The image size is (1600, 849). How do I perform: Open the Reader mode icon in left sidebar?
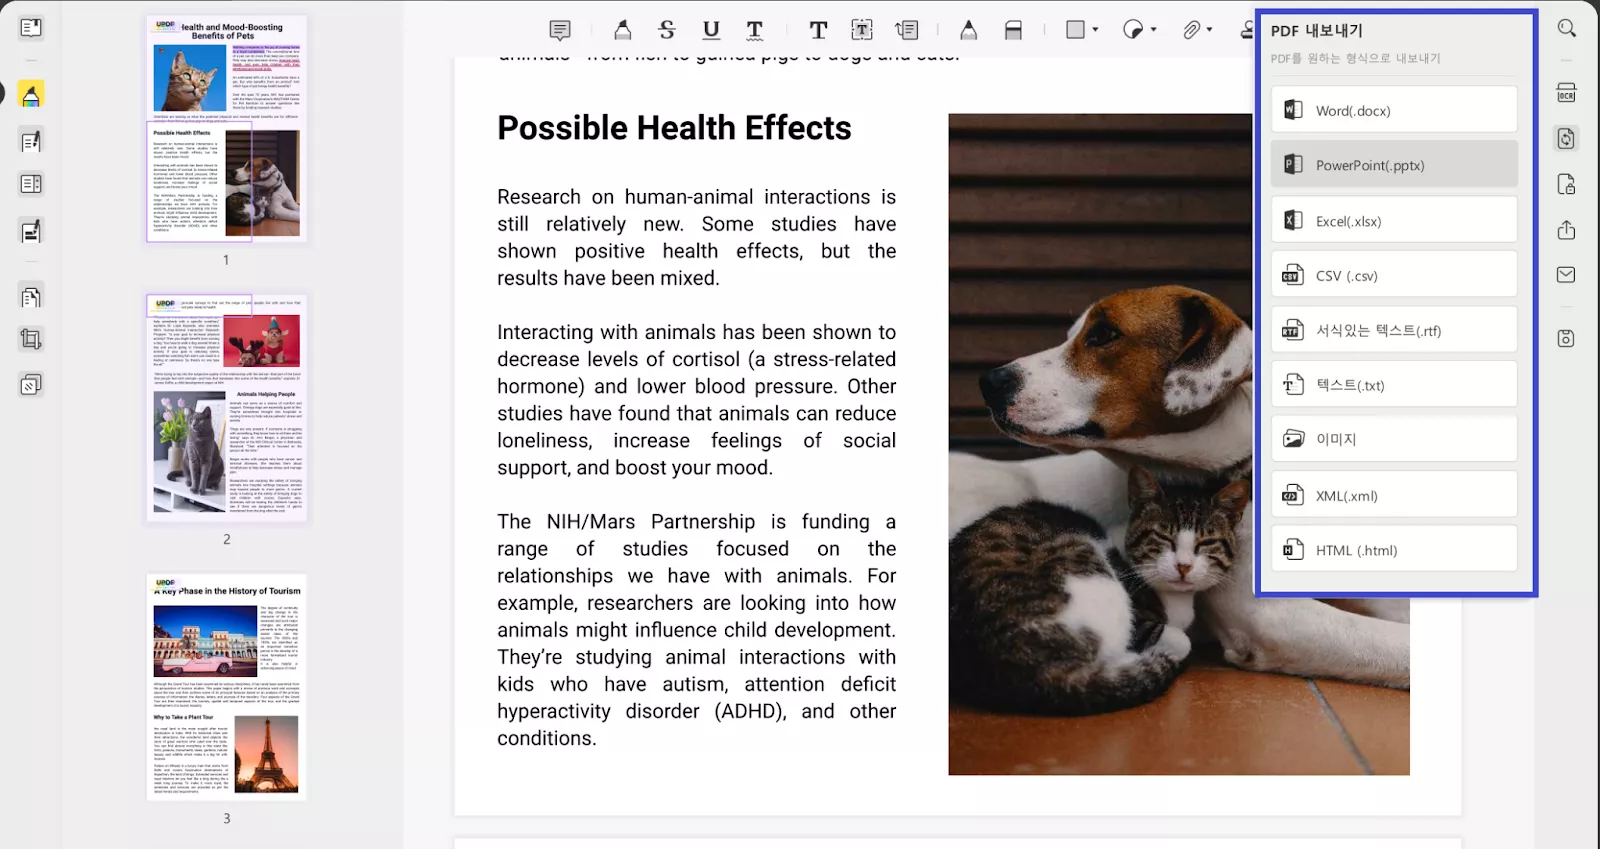point(31,28)
